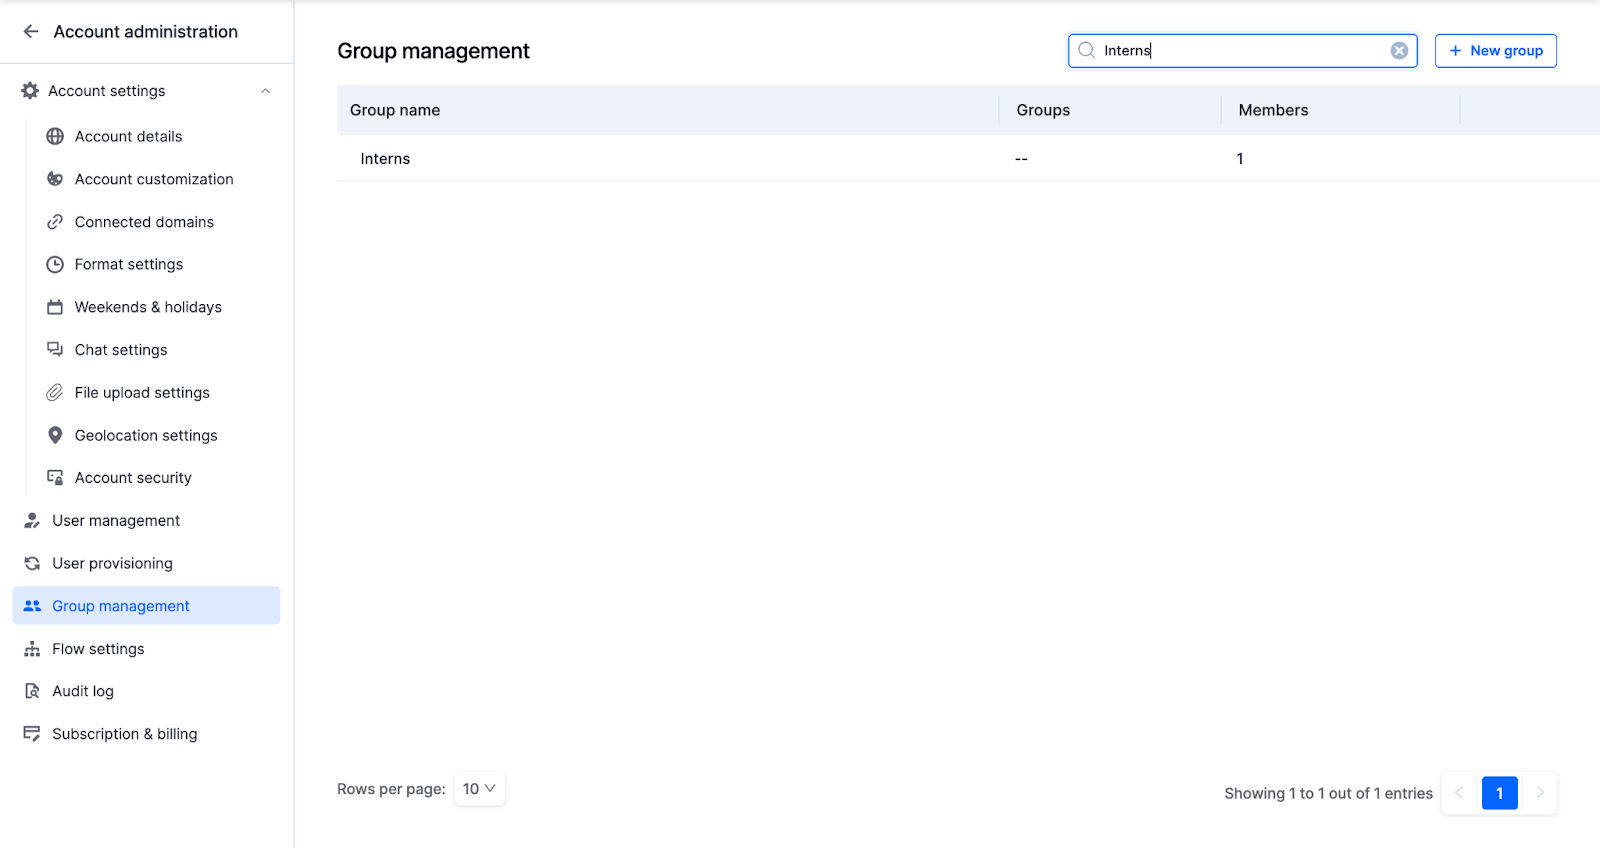Image resolution: width=1600 pixels, height=848 pixels.
Task: Go to next page of groups
Action: pos(1540,793)
